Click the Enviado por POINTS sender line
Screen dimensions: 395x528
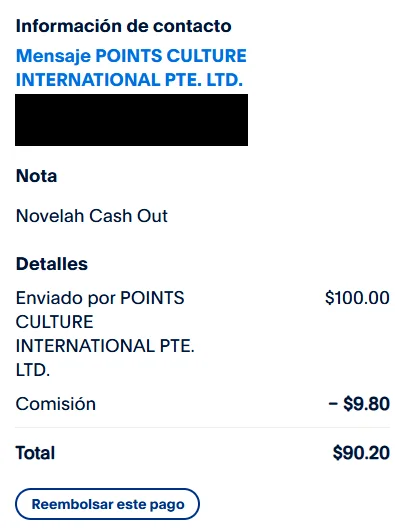(100, 298)
